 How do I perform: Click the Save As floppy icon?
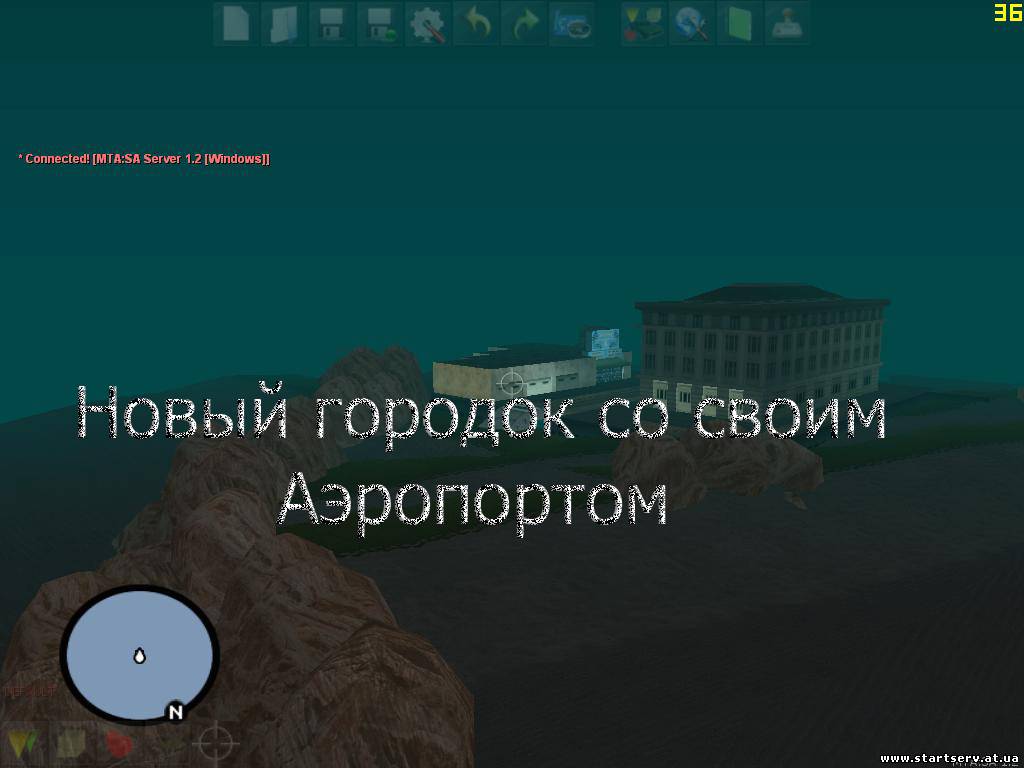click(380, 23)
